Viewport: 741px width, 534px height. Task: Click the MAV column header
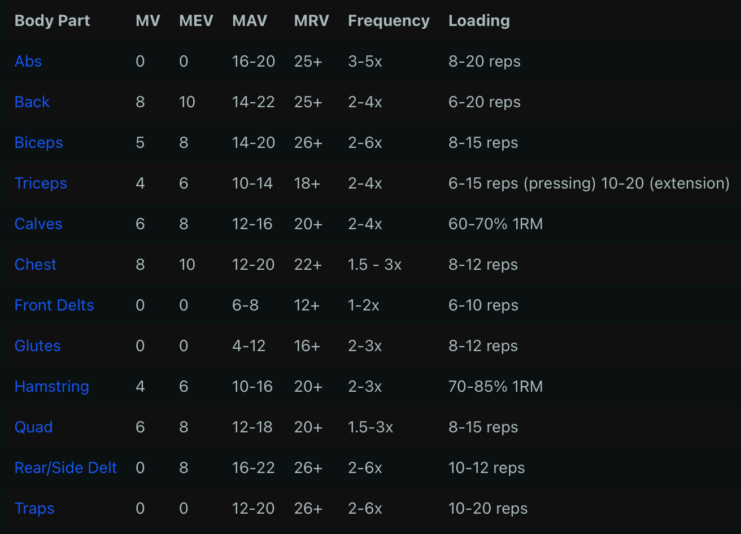249,20
